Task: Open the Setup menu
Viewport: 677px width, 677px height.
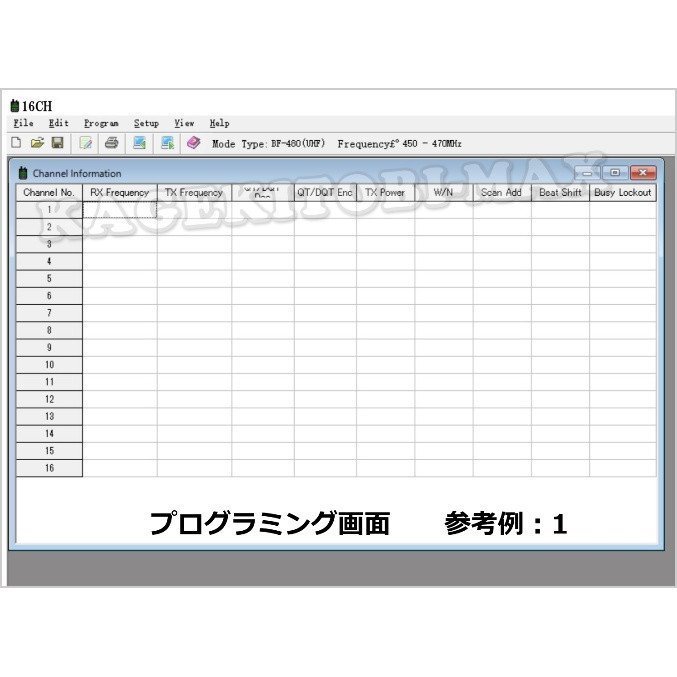Action: [146, 123]
